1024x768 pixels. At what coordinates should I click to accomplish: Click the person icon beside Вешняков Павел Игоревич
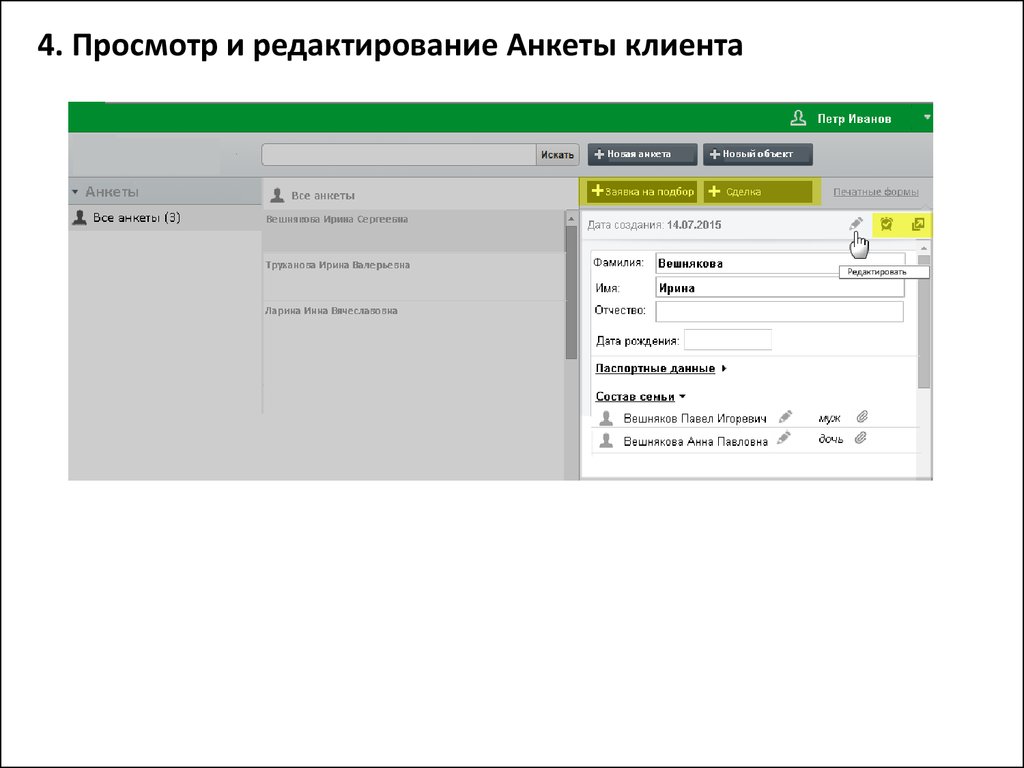[x=606, y=418]
